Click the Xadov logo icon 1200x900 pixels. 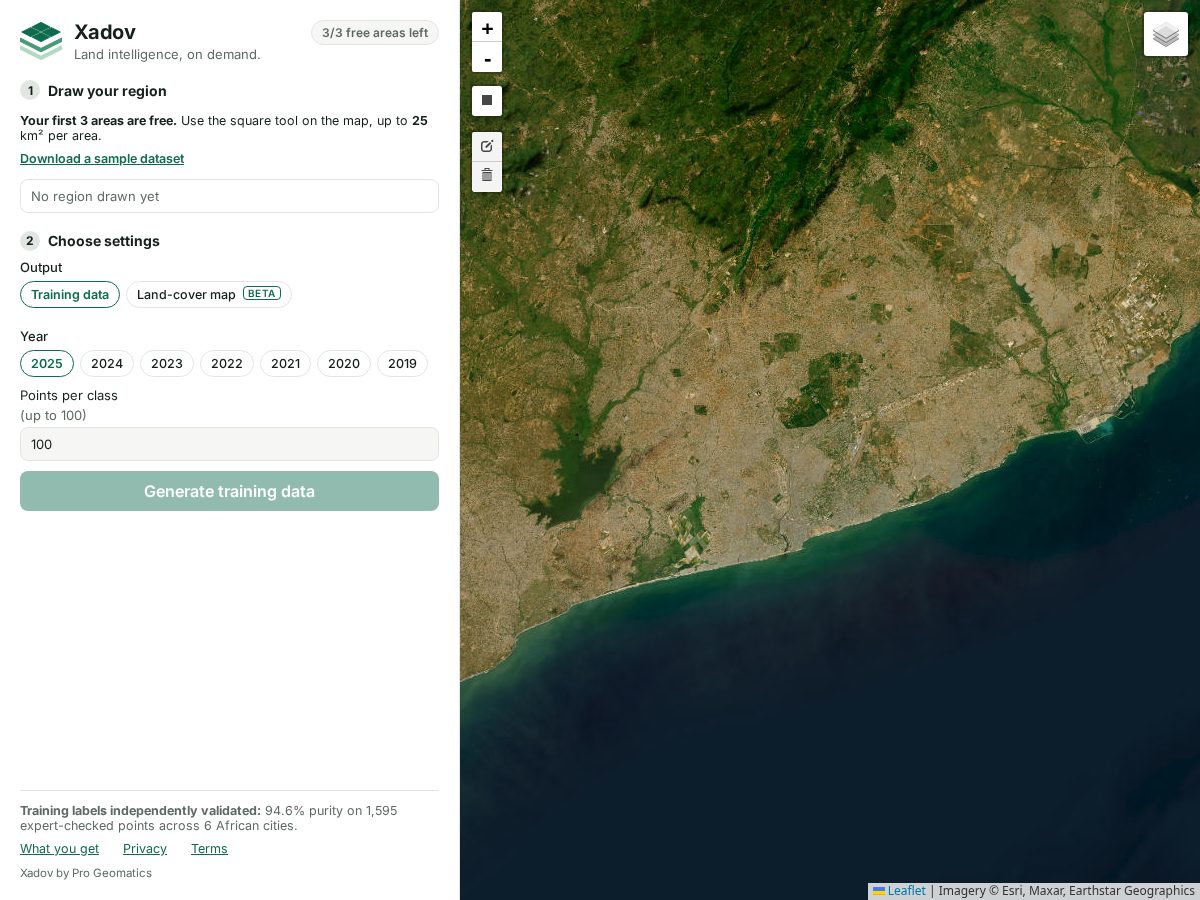click(x=41, y=41)
